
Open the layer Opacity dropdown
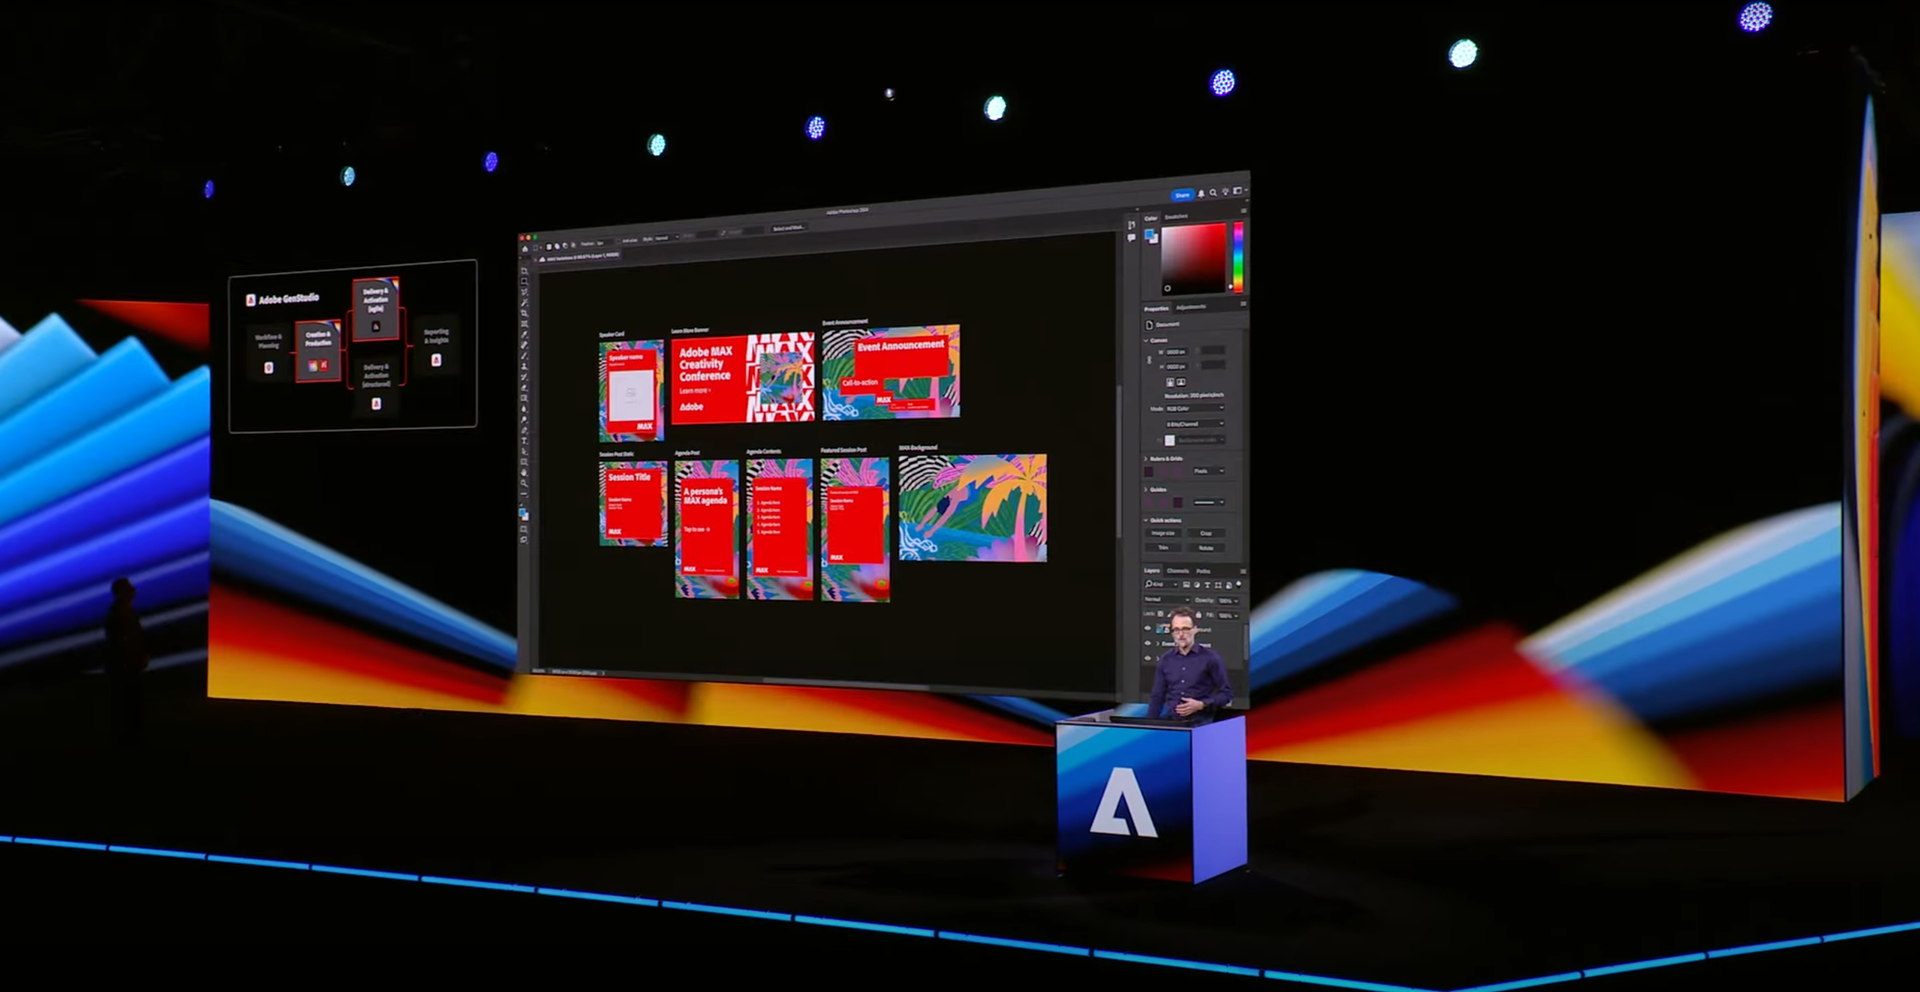coord(1228,600)
